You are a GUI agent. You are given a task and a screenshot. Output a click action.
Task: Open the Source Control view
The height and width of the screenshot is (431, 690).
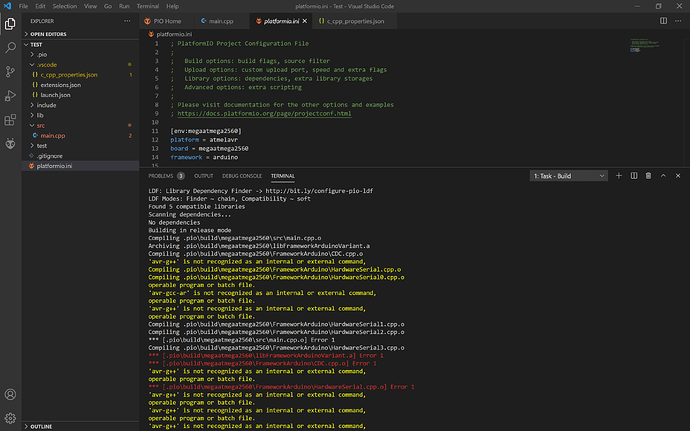coord(10,71)
